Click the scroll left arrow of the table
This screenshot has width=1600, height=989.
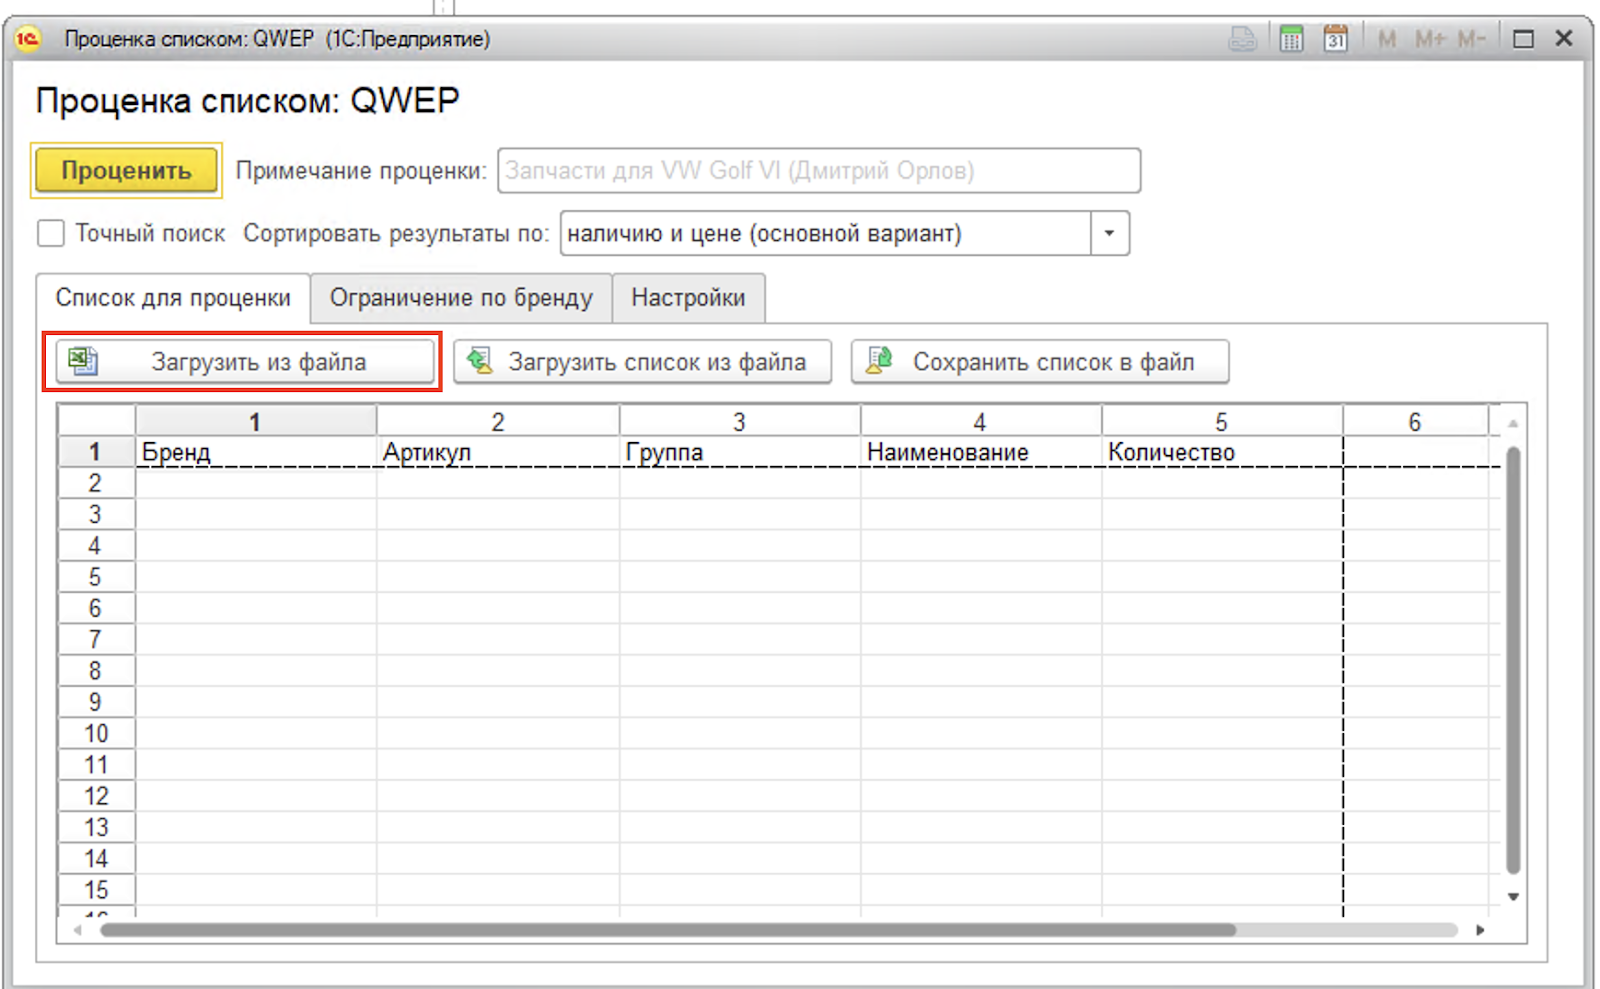pyautogui.click(x=77, y=930)
